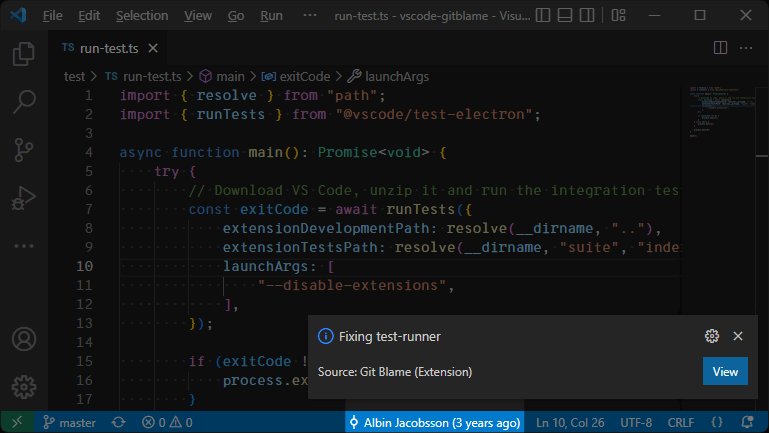Click "--disable-extensions" string on line 11
769x433 pixels.
coord(352,285)
